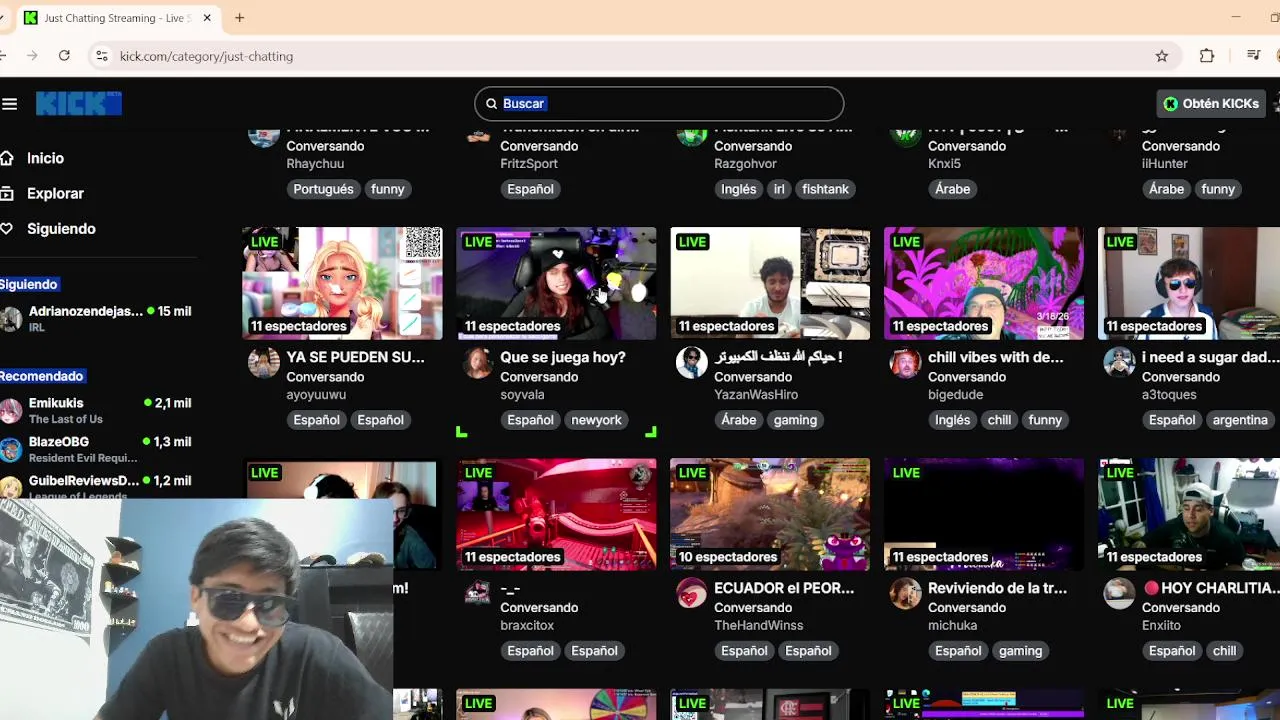Select the Just Chatting Streaming browser tab

tap(118, 18)
